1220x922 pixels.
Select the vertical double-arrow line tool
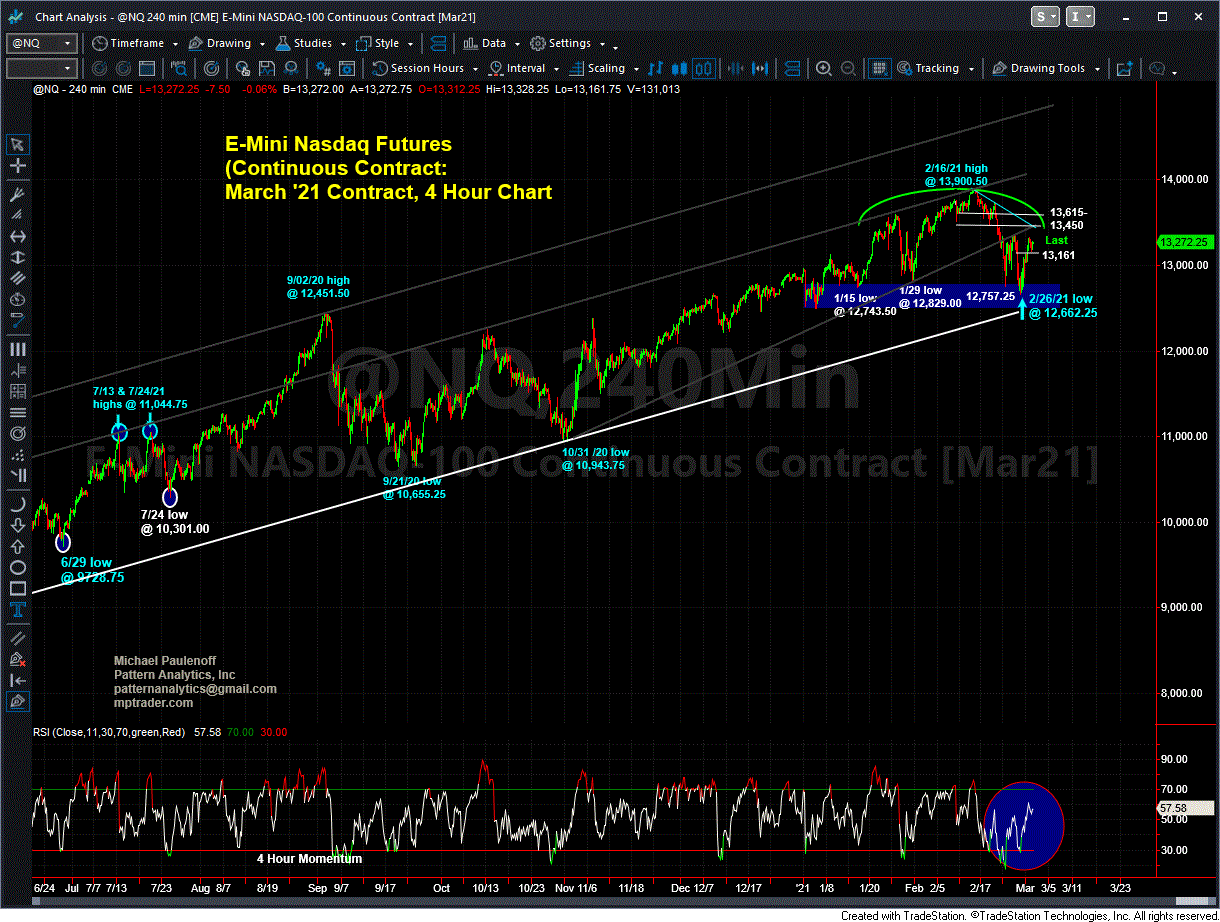tap(17, 259)
